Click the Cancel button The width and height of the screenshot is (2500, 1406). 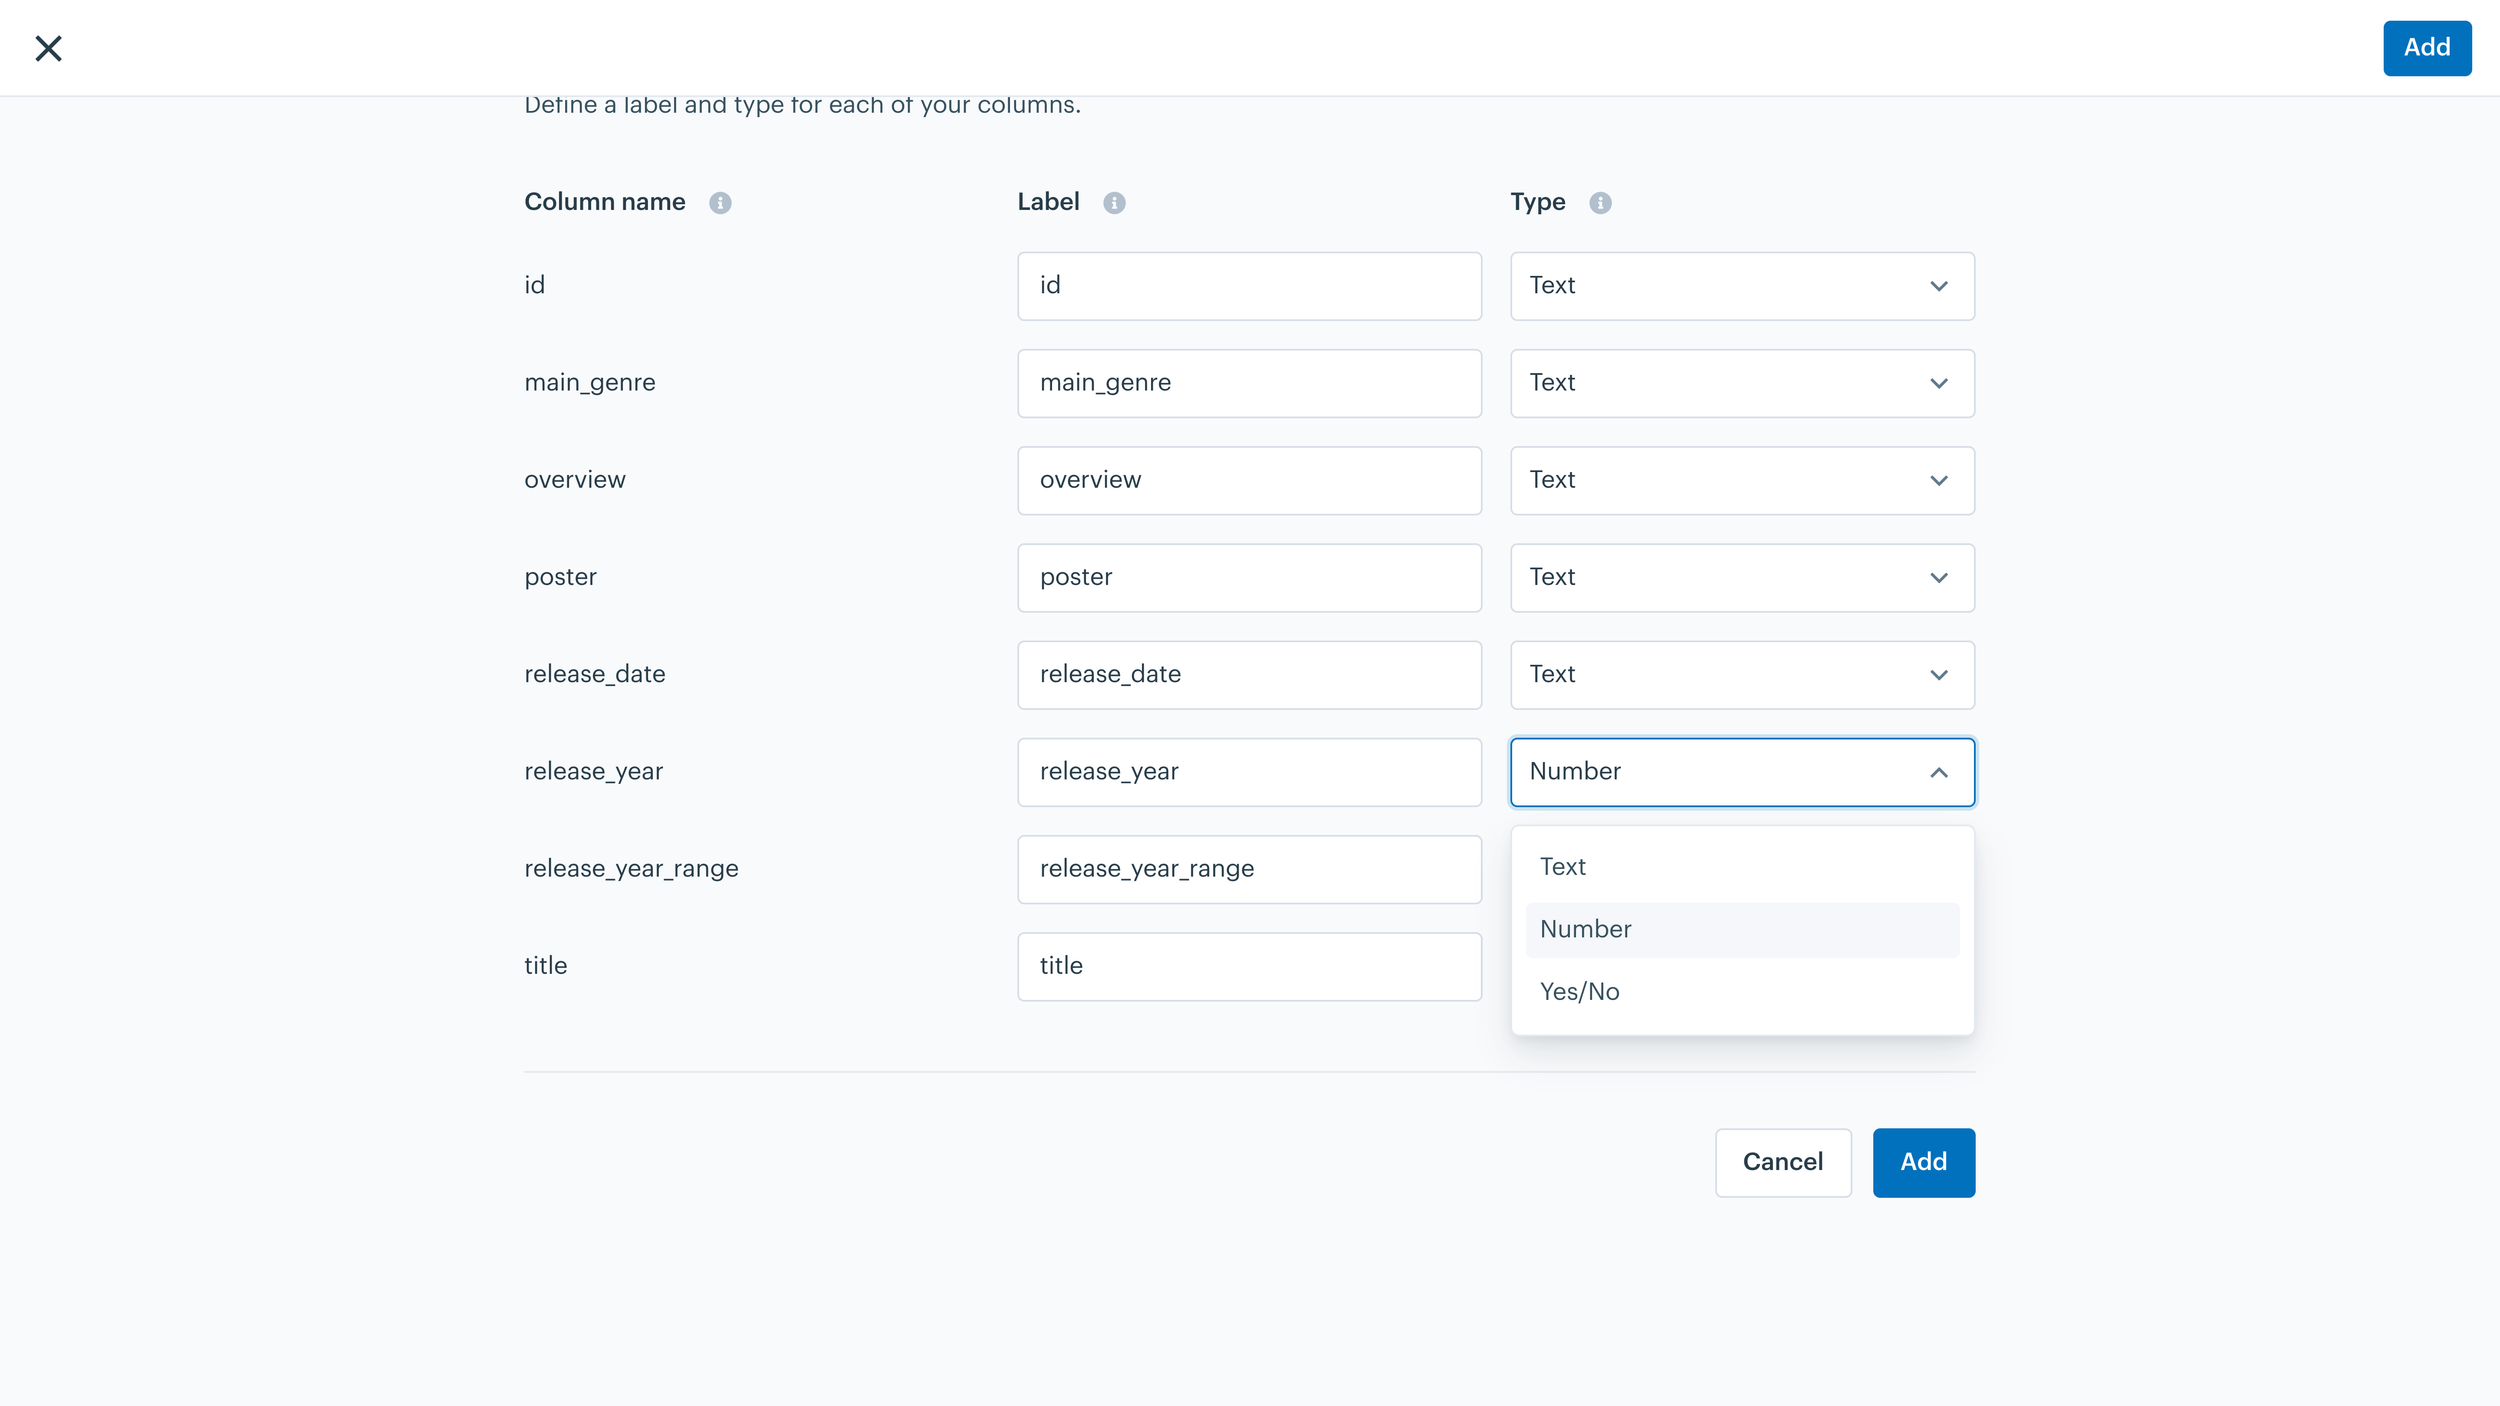click(x=1783, y=1162)
